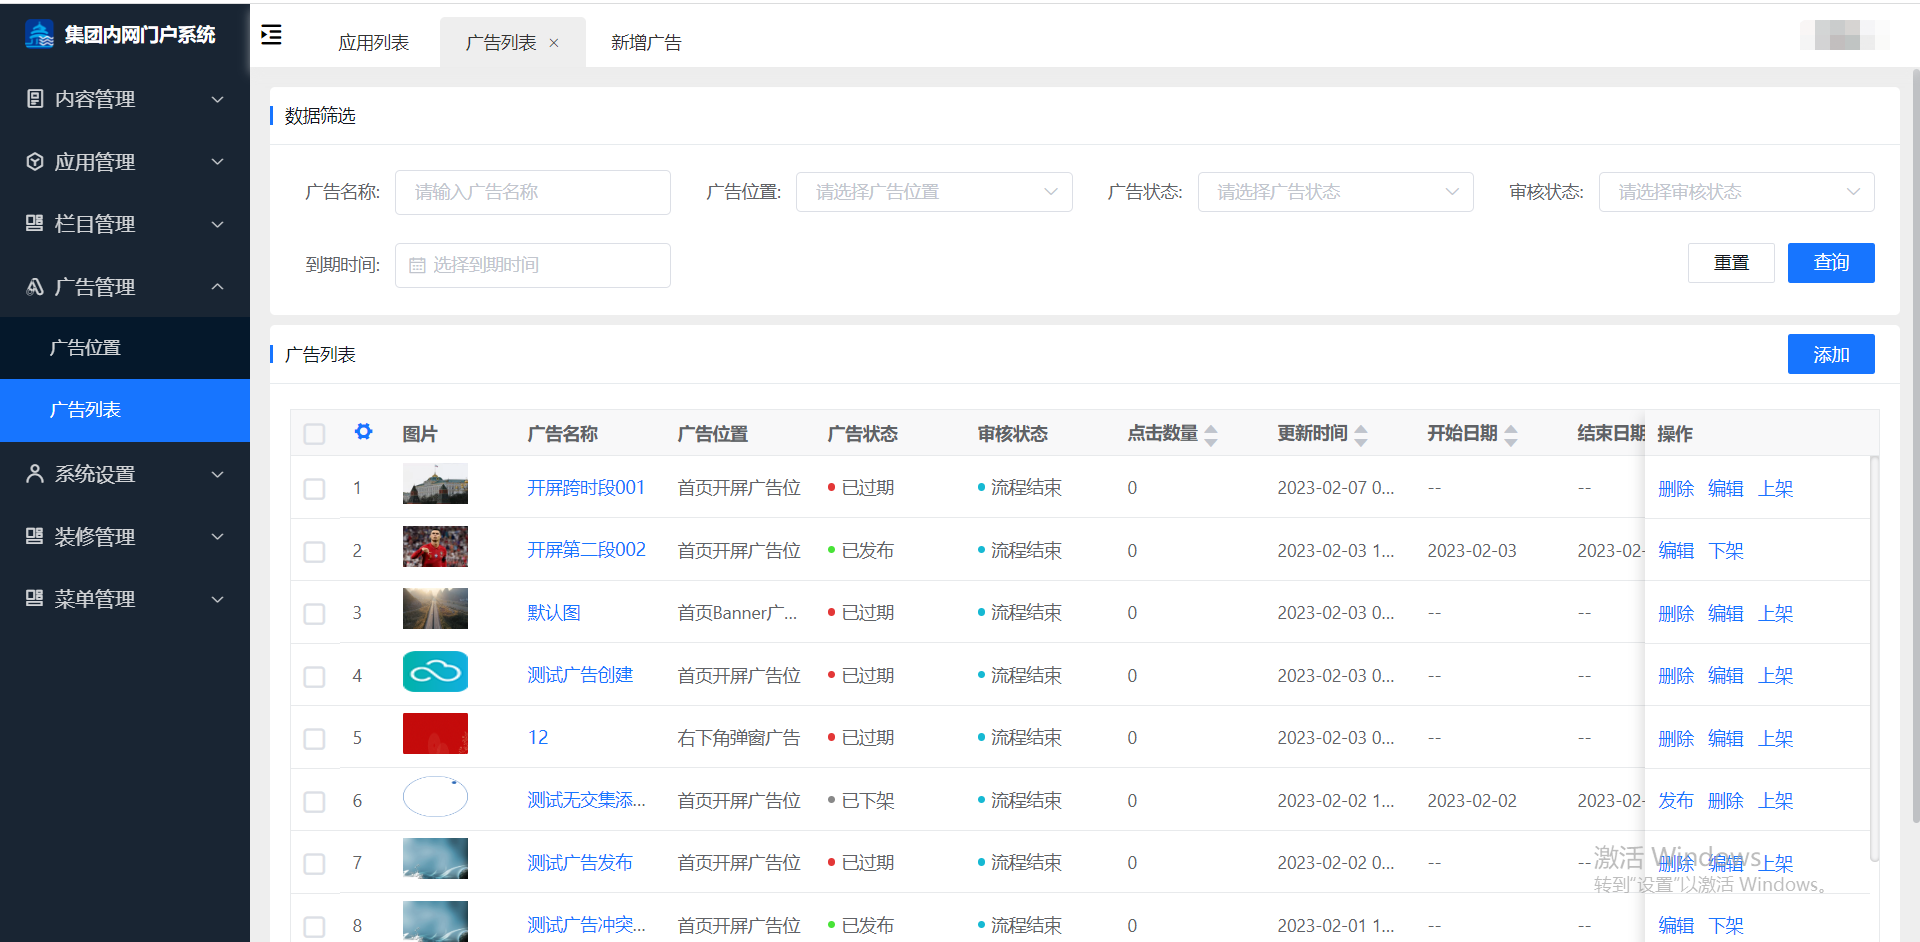Check the row 1 checkbox

[x=314, y=489]
